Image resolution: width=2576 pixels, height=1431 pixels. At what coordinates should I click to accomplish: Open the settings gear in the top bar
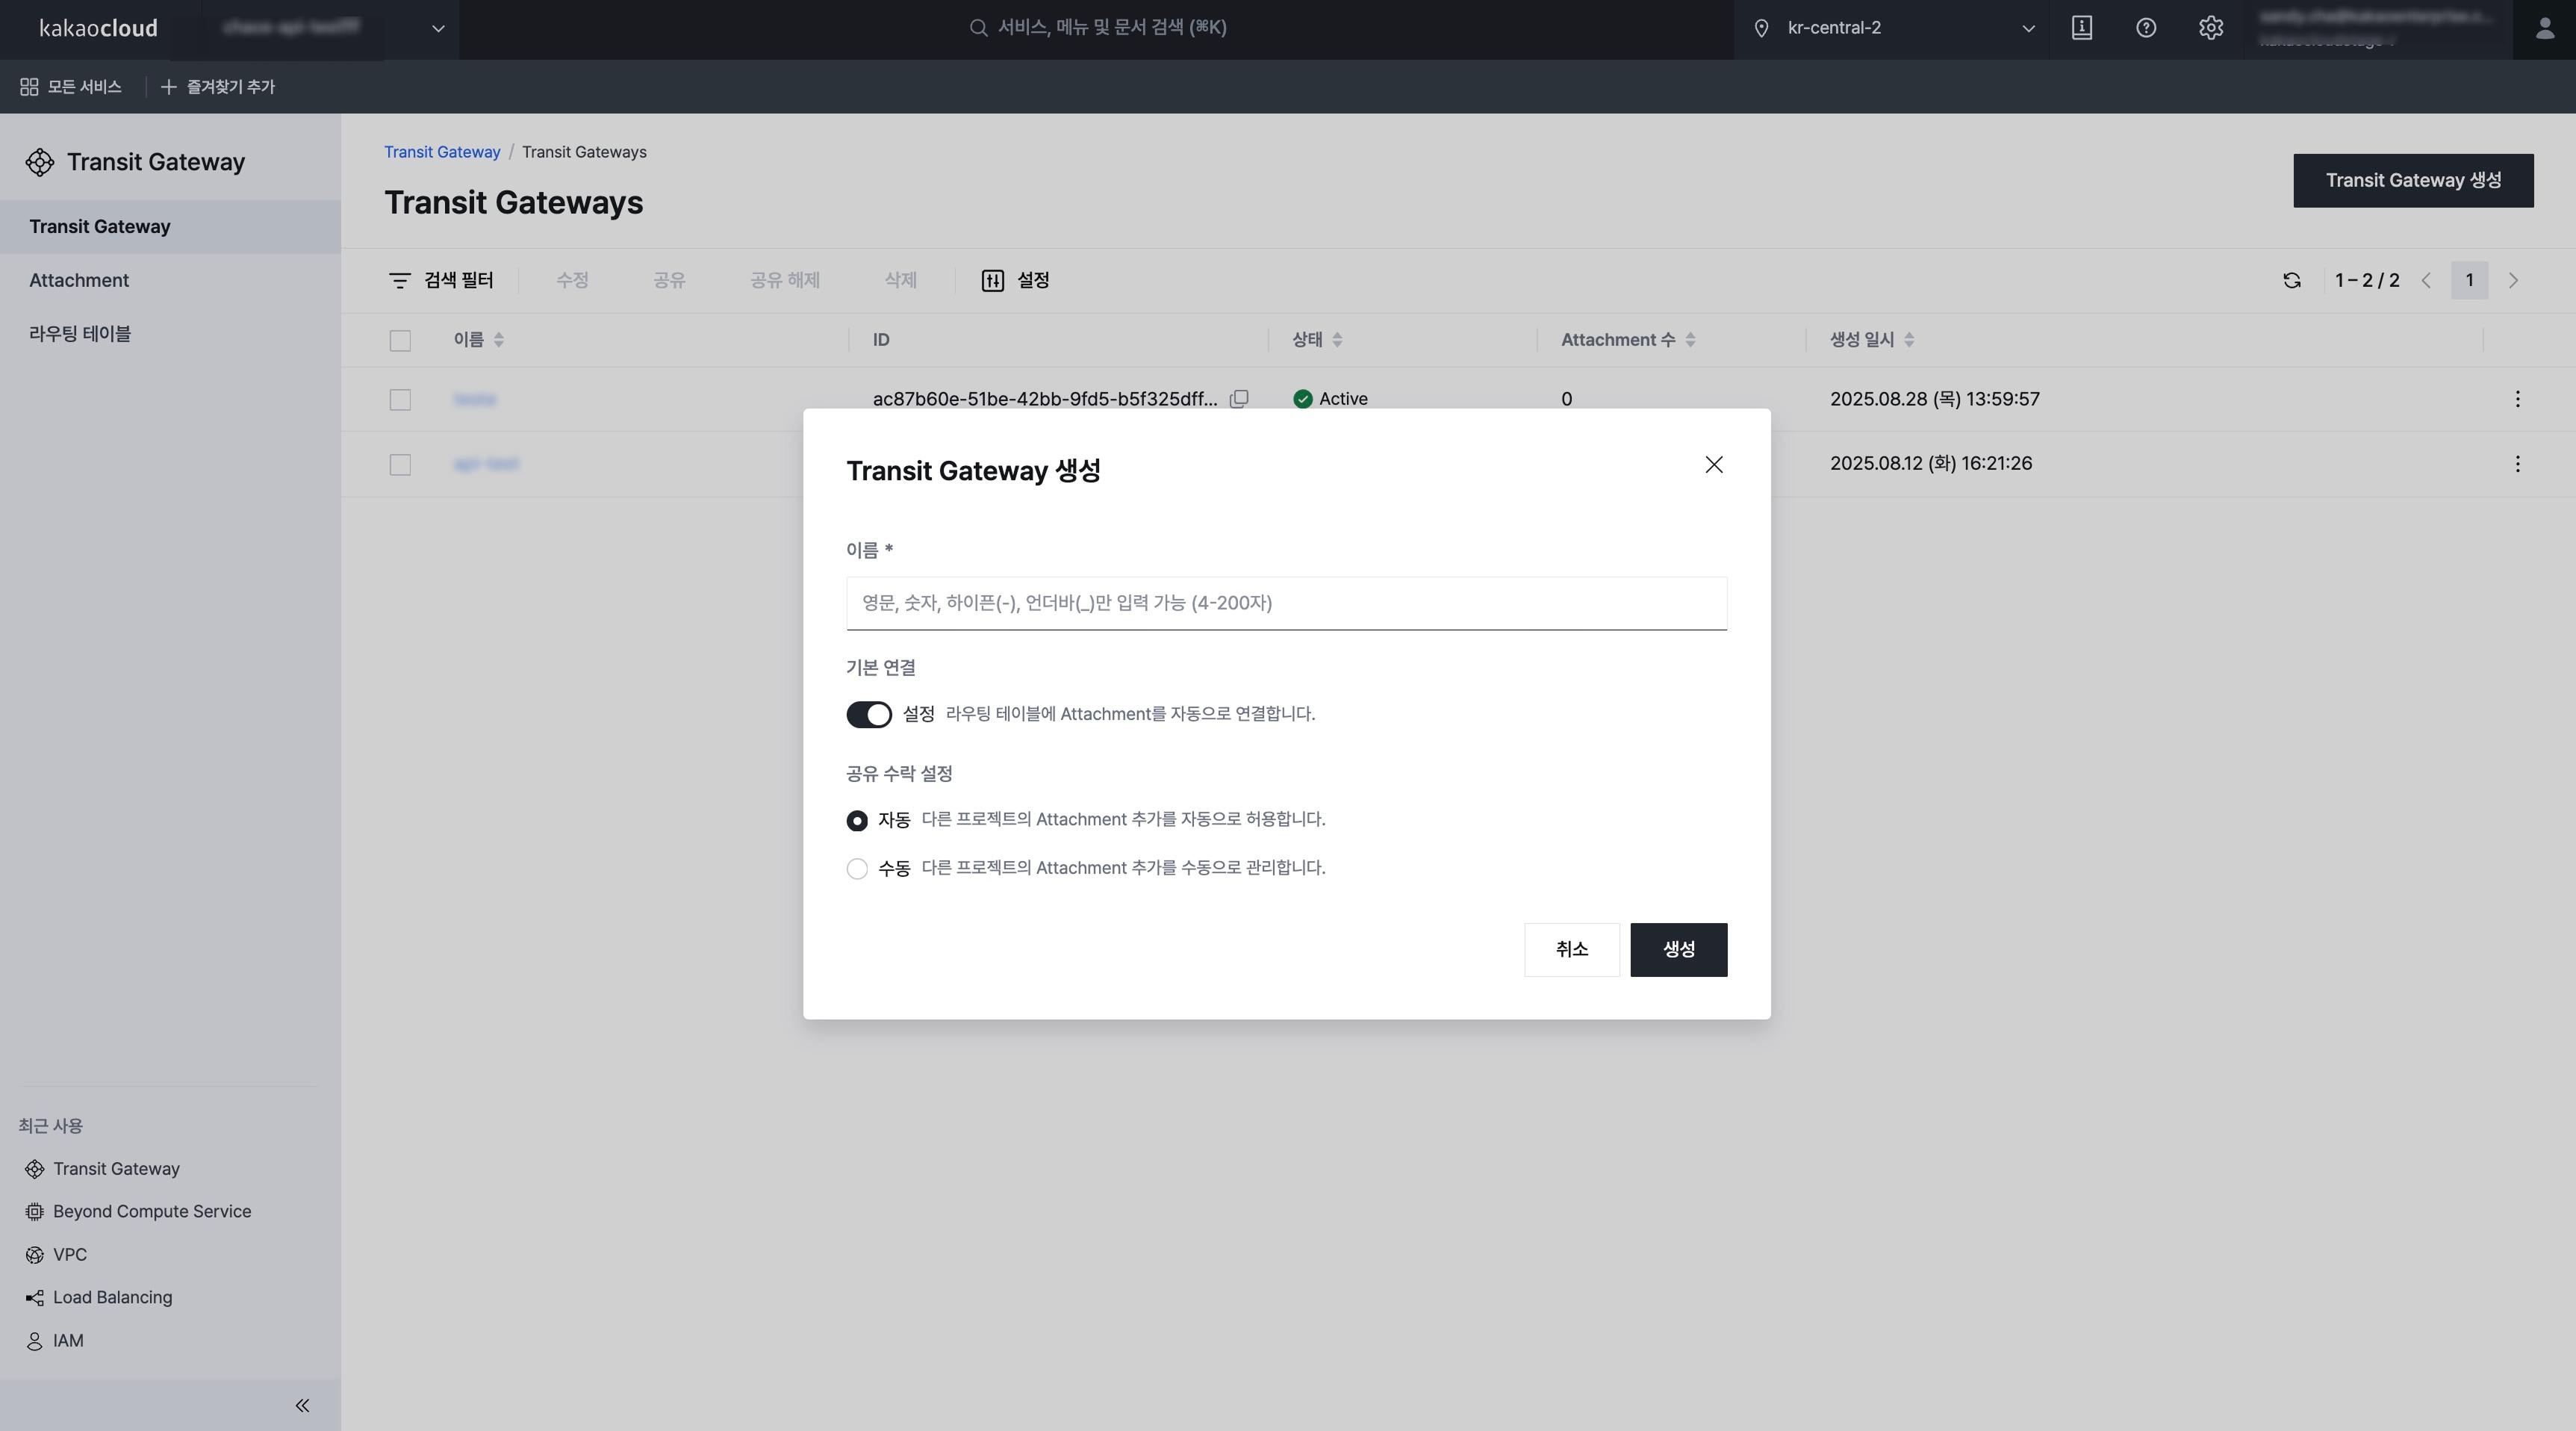(2211, 28)
